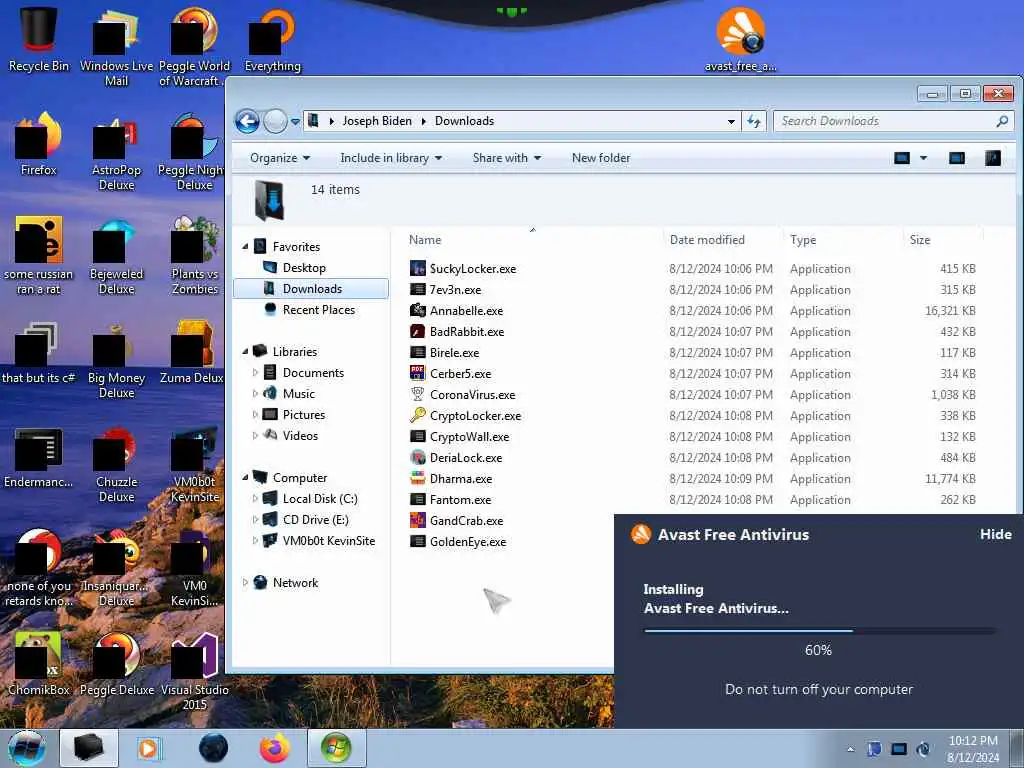
Task: Open Firefox from the taskbar
Action: pyautogui.click(x=275, y=748)
